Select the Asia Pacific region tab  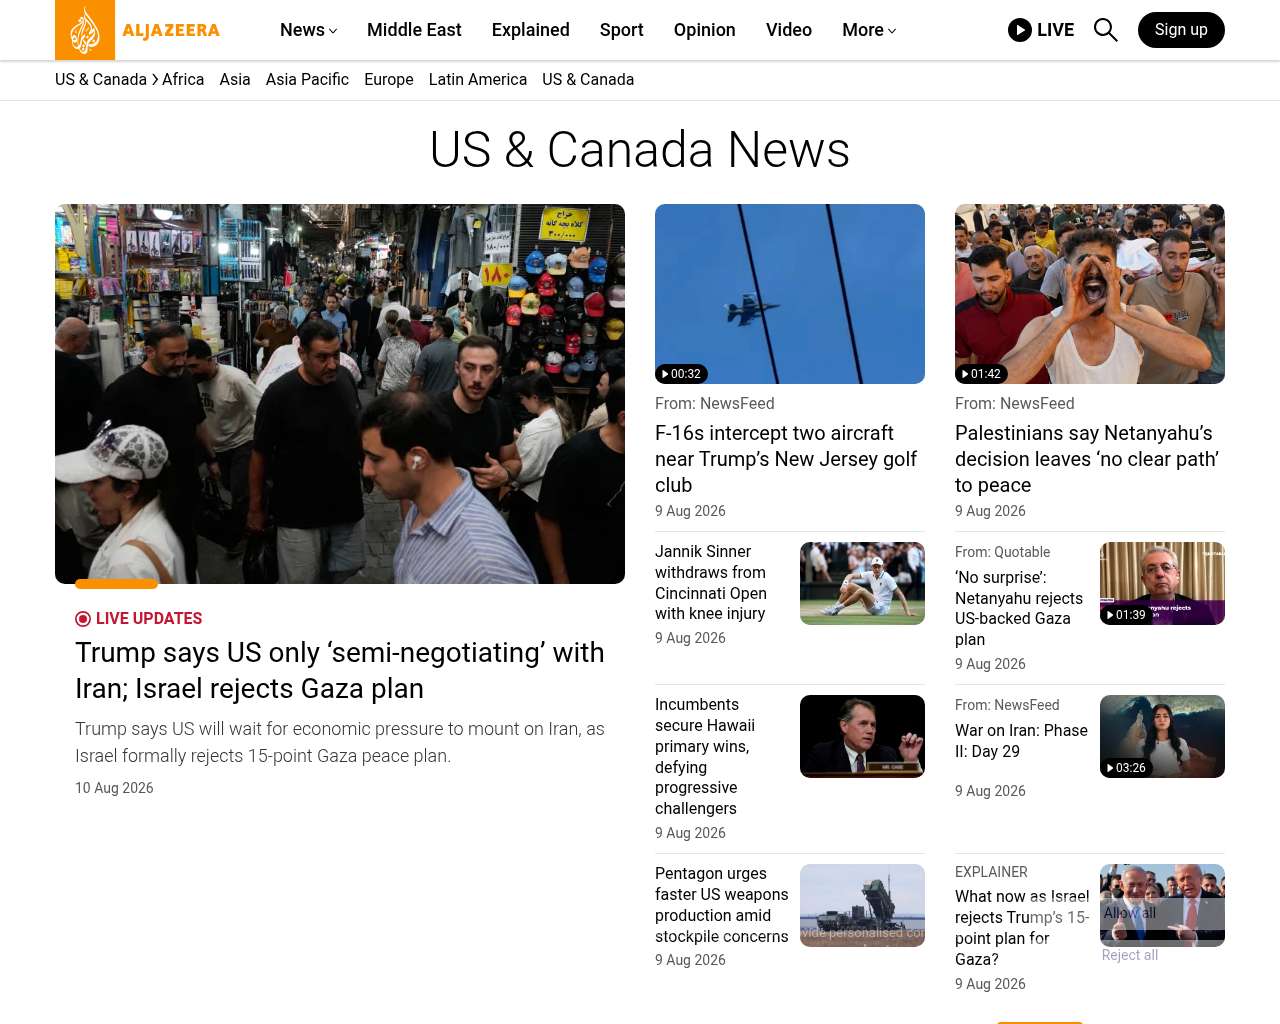click(x=307, y=80)
